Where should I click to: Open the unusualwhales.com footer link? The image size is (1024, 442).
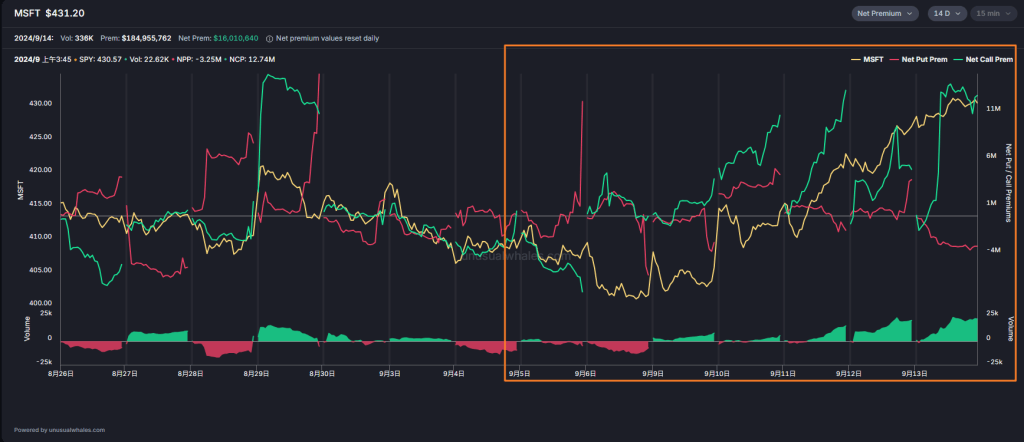[x=59, y=430]
